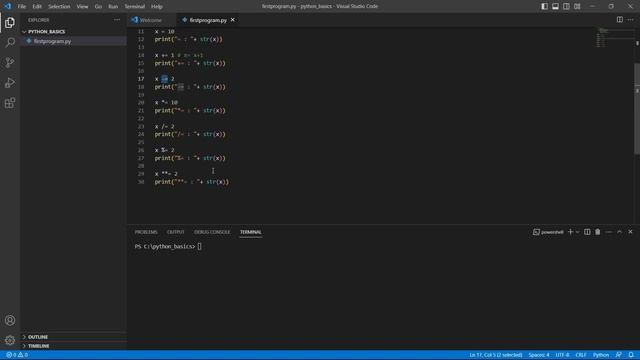This screenshot has height=360, width=640.
Task: Click Ln 17, Col 5 status entry
Action: [x=496, y=355]
